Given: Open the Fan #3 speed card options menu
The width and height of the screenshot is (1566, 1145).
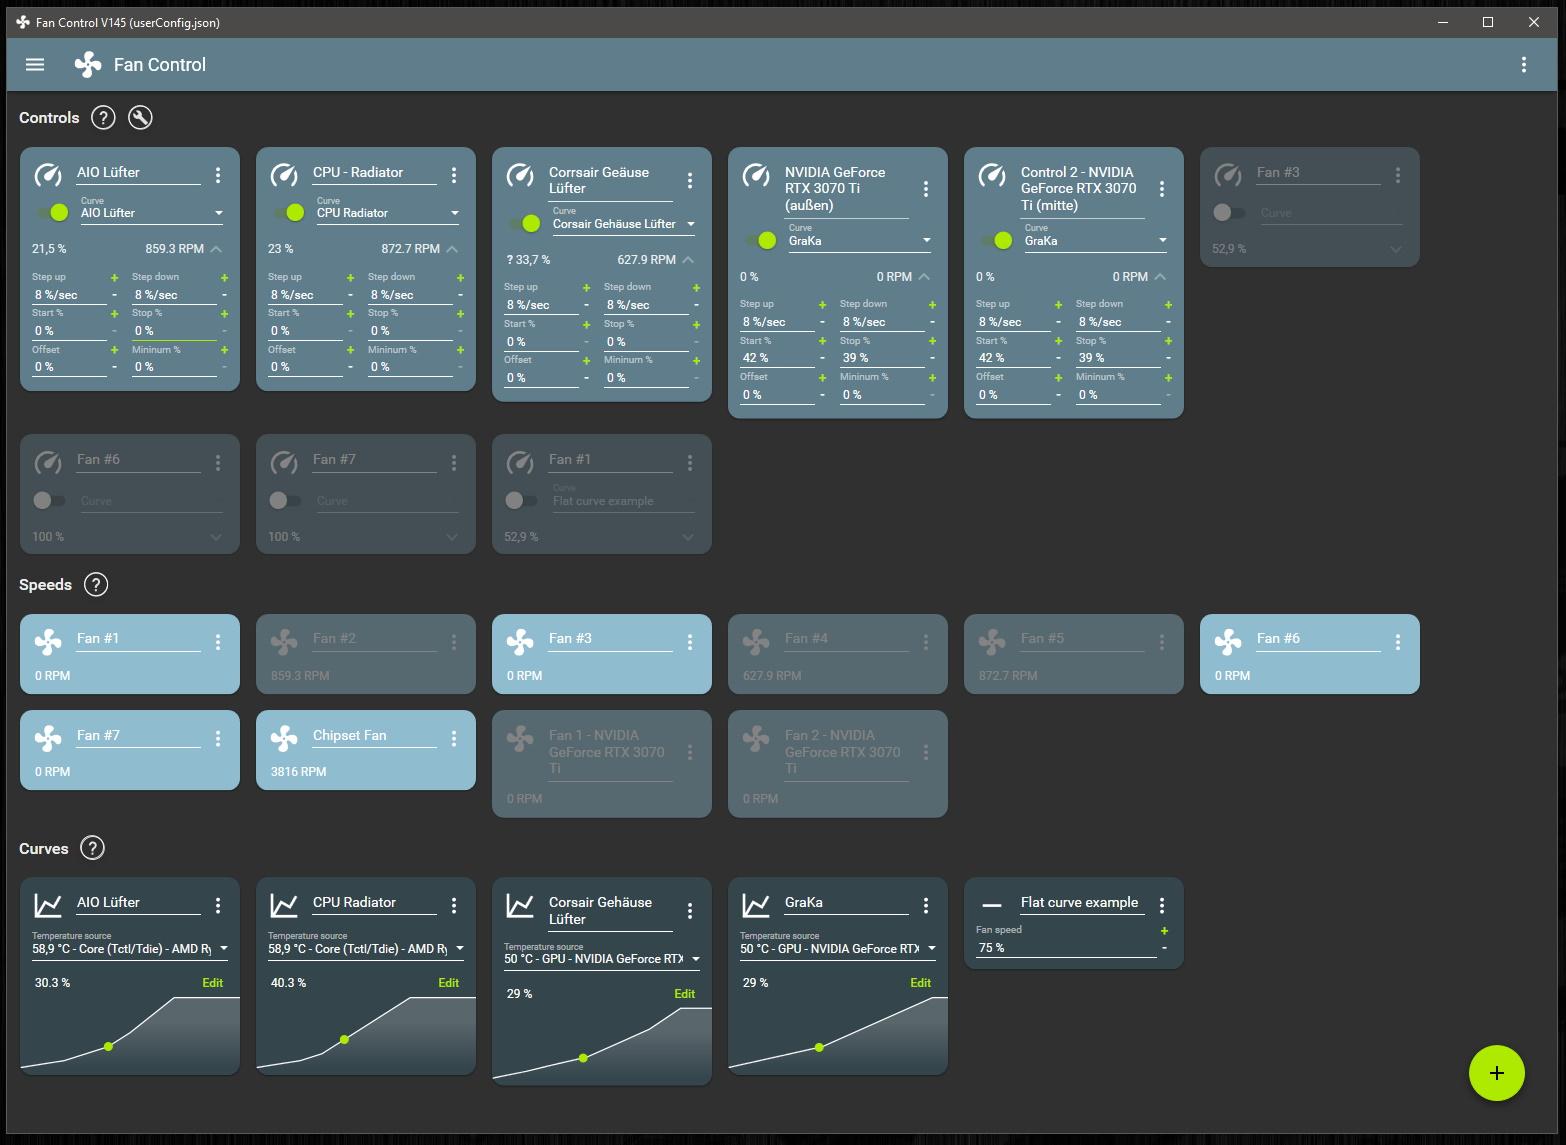Looking at the screenshot, I should point(690,642).
